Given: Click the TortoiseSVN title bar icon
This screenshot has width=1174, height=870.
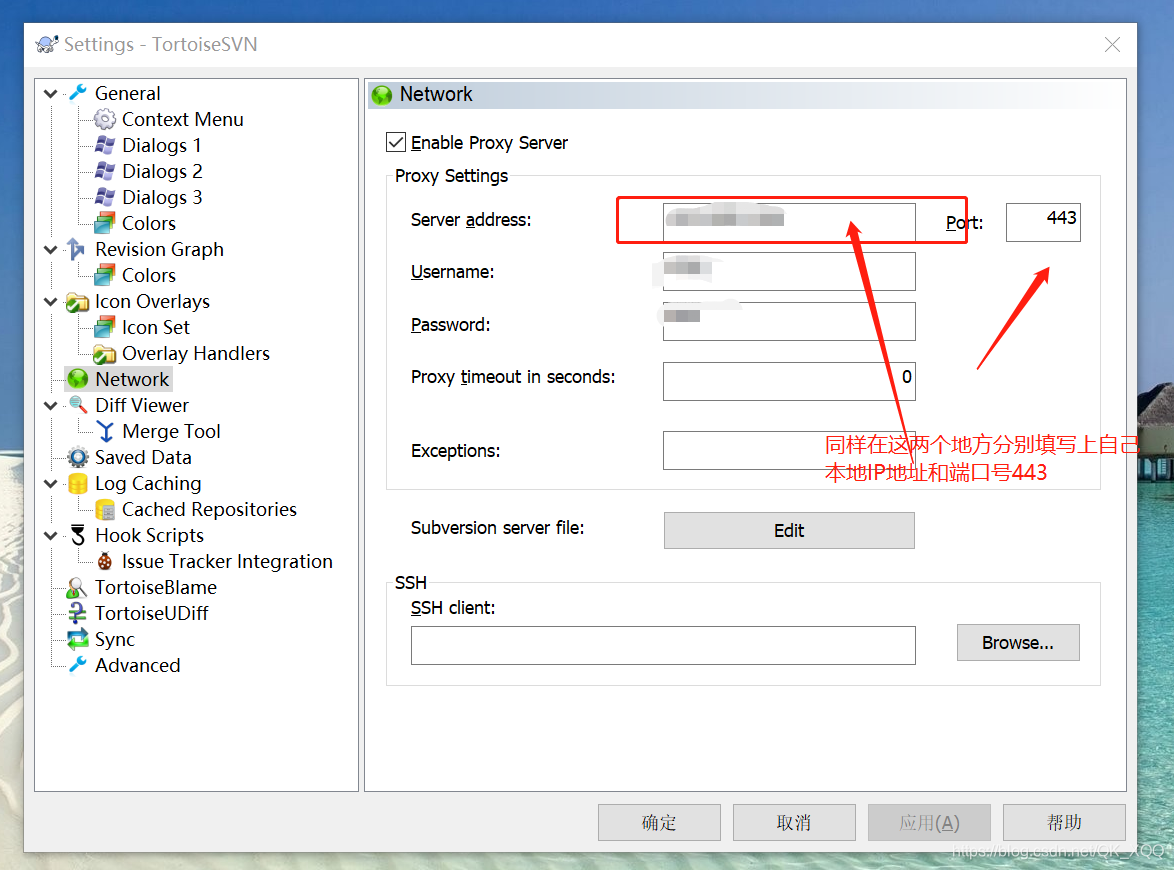Looking at the screenshot, I should coord(47,44).
